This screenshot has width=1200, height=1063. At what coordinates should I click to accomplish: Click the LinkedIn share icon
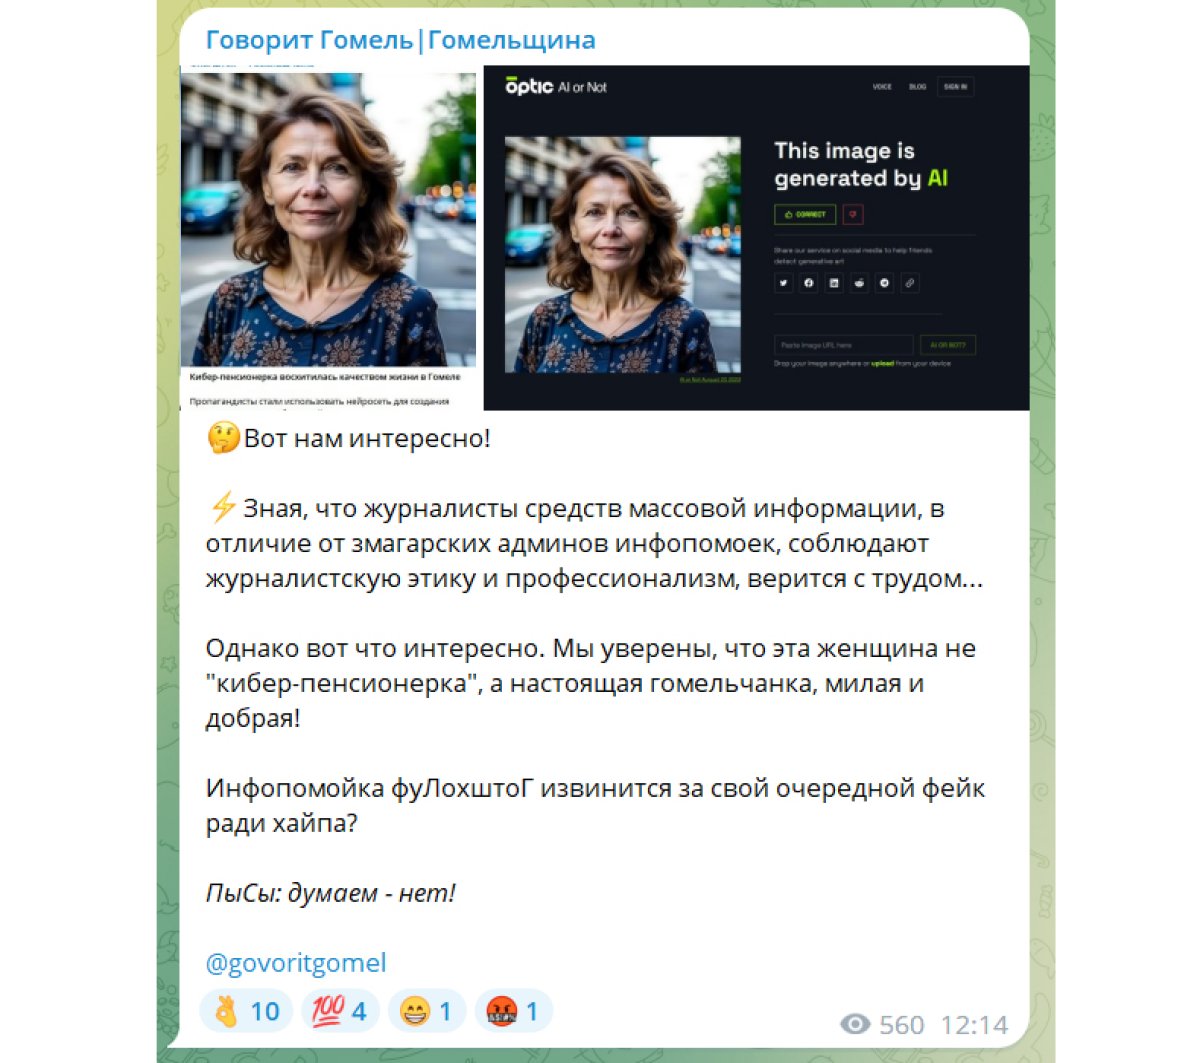[x=834, y=283]
